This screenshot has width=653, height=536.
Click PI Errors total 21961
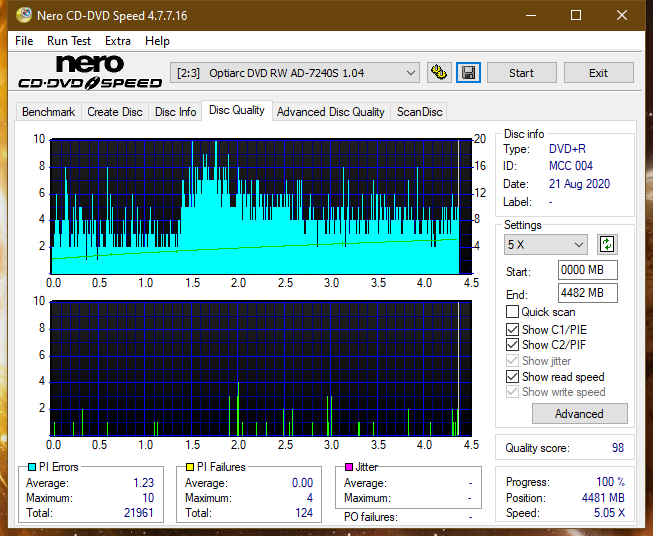click(139, 513)
